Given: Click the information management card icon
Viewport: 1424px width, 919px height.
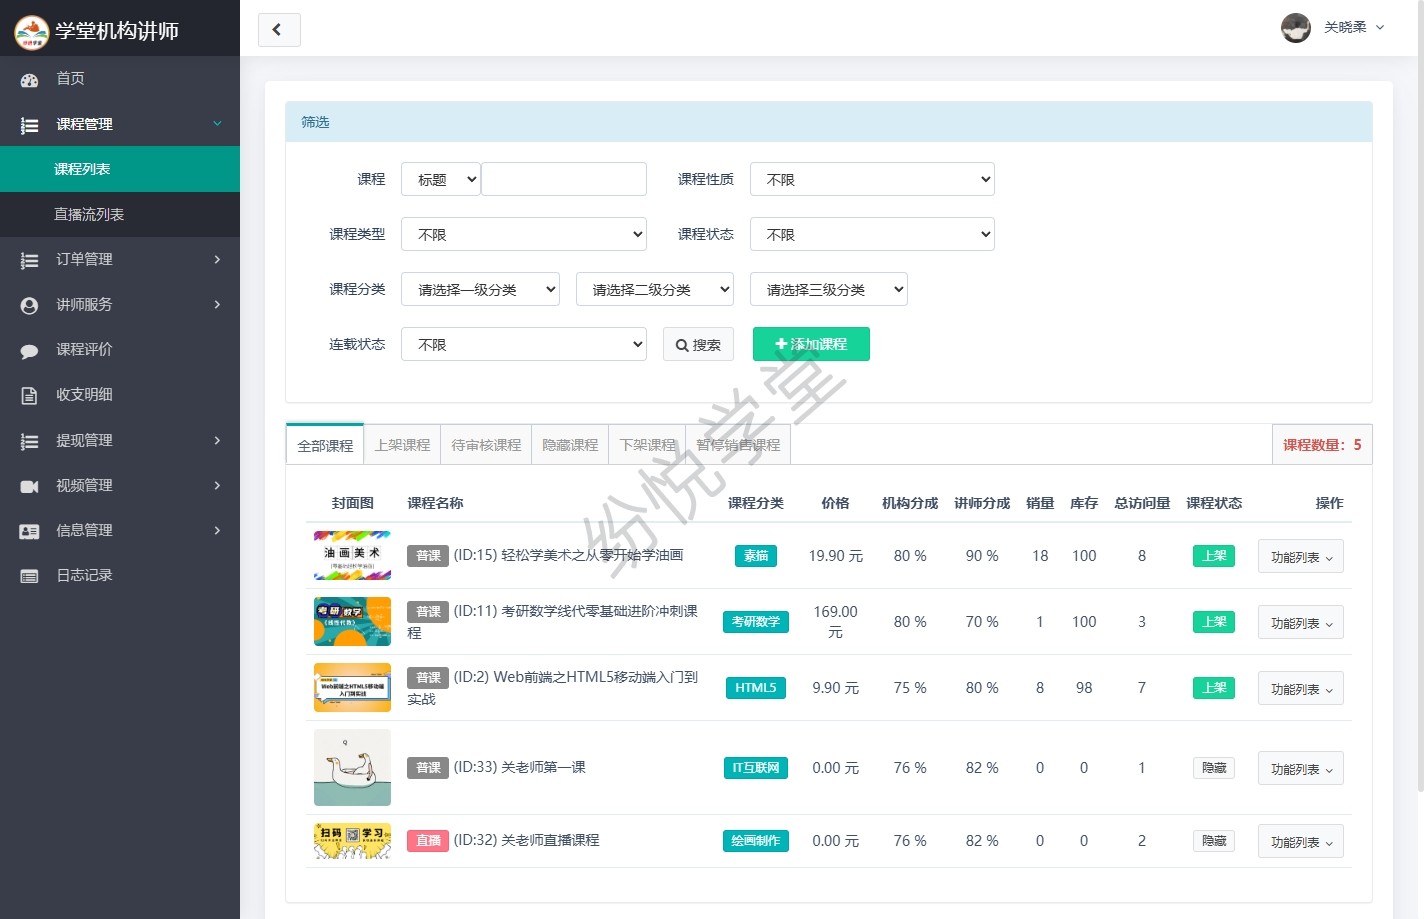Looking at the screenshot, I should coord(29,531).
